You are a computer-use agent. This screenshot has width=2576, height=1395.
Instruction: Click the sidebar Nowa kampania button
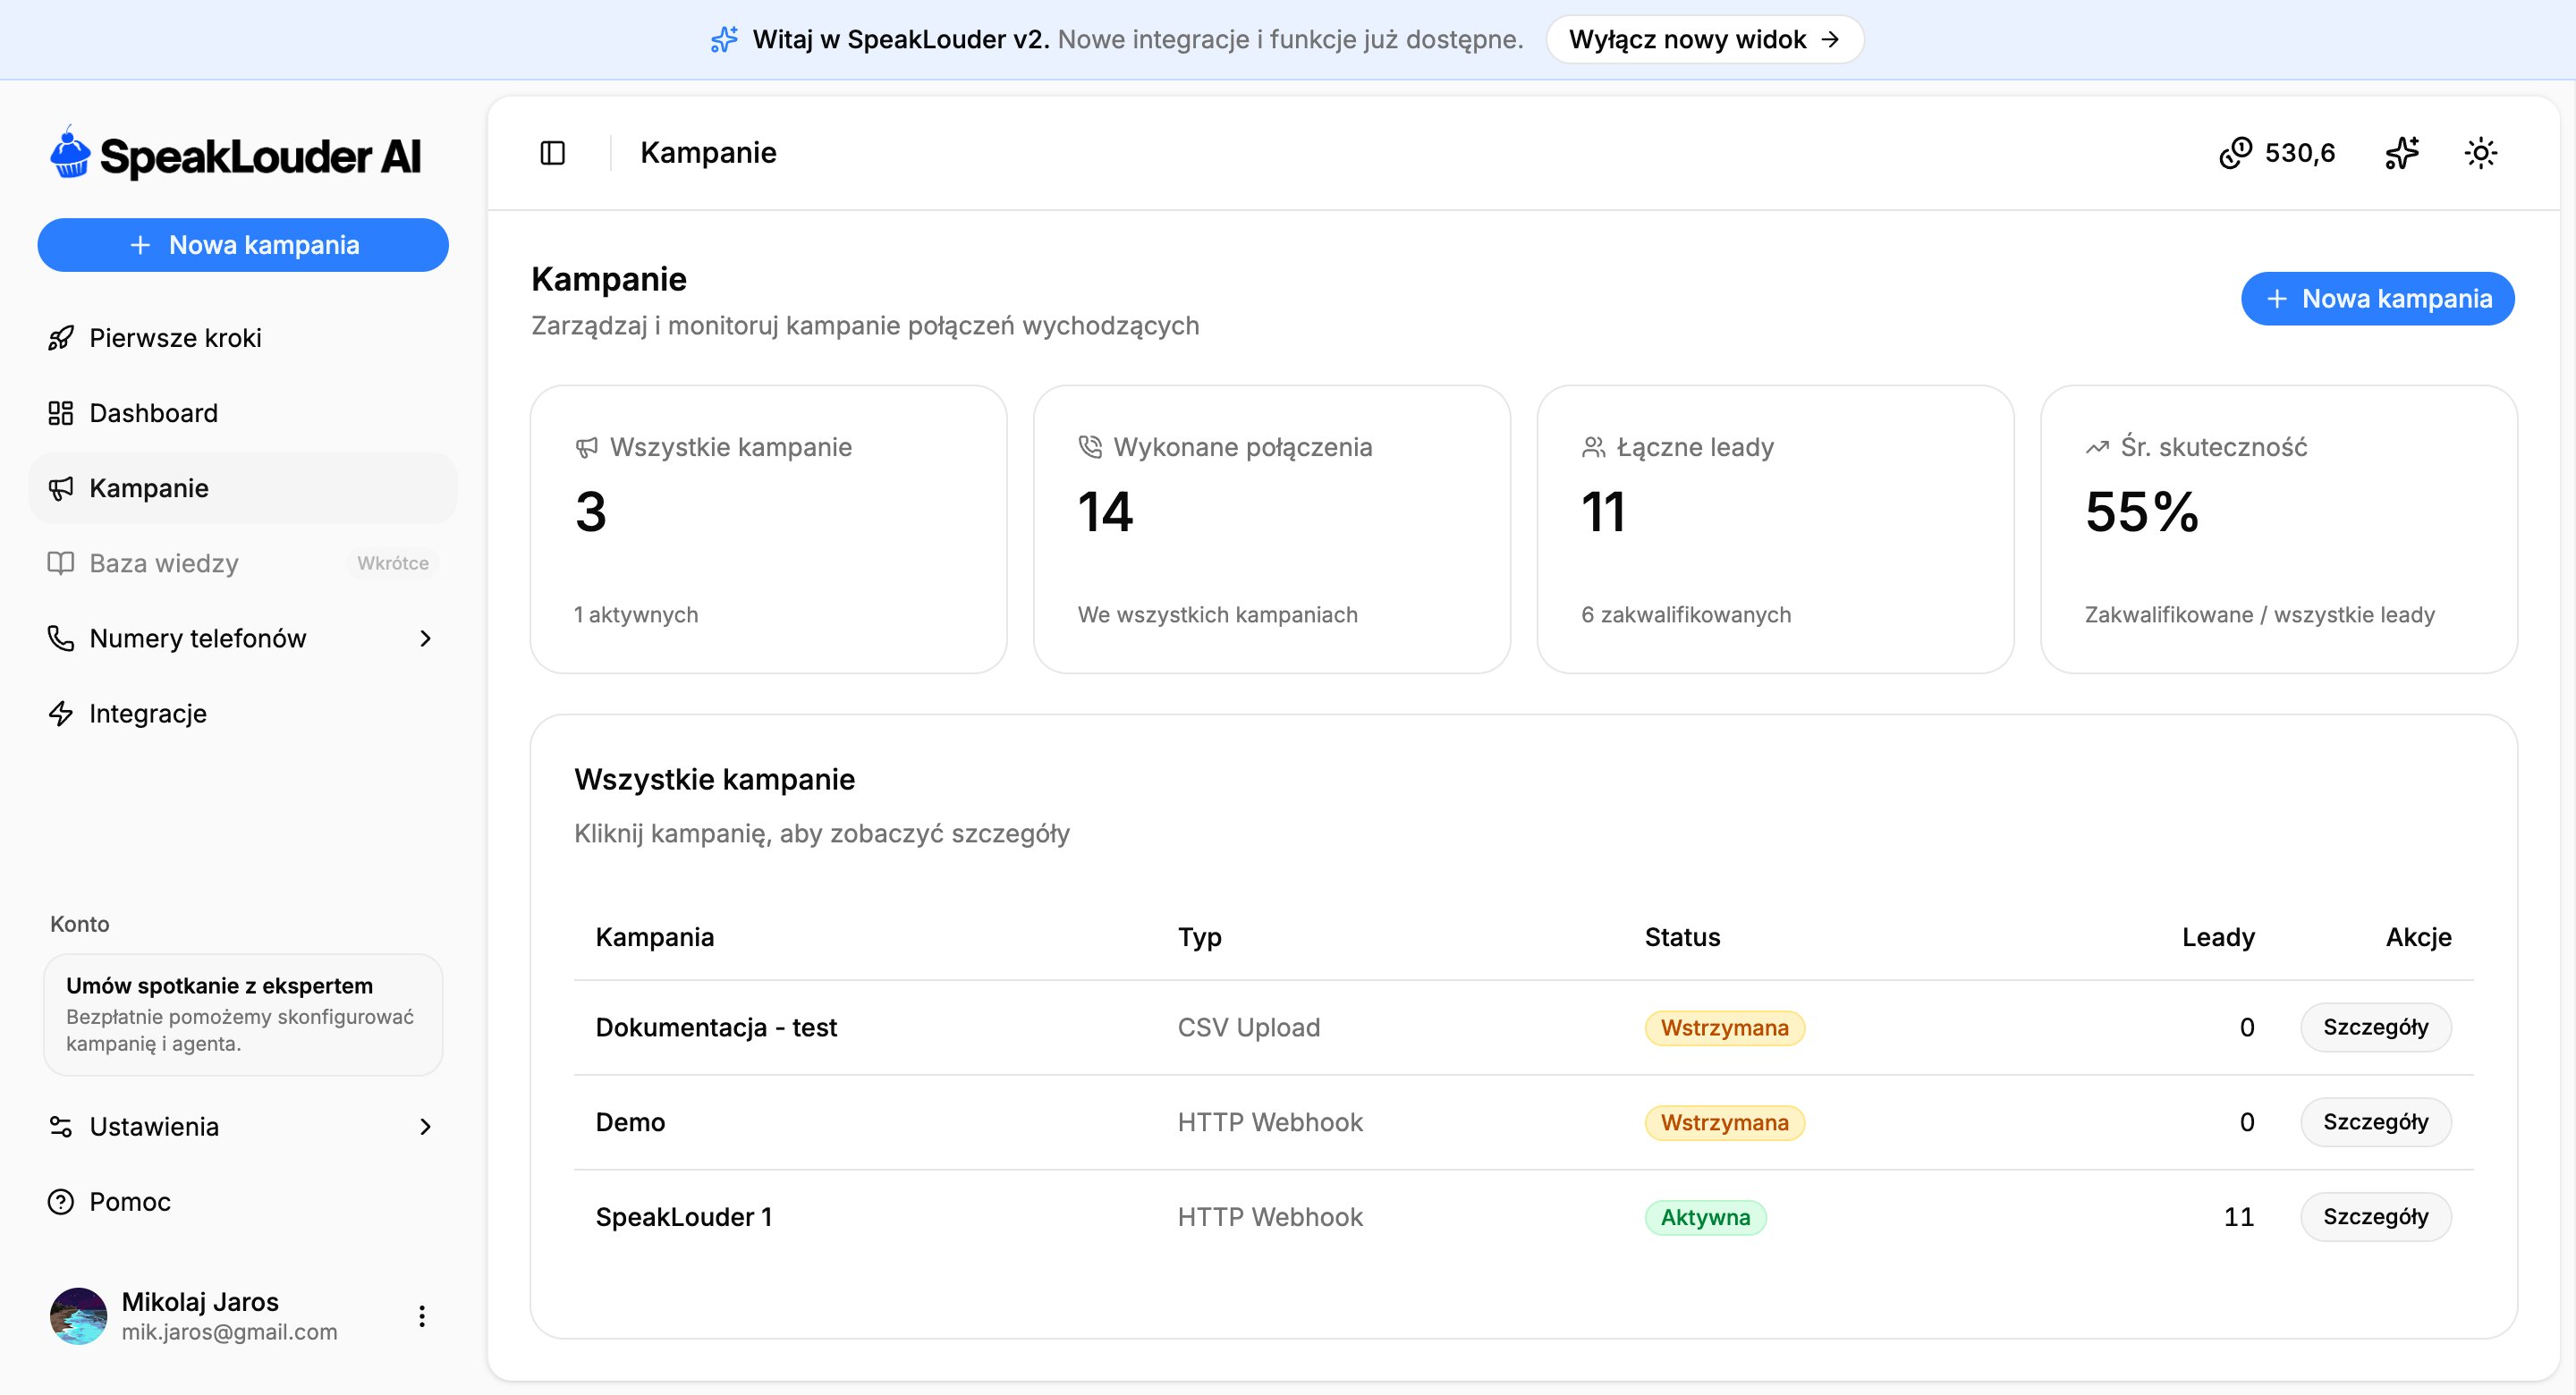243,245
